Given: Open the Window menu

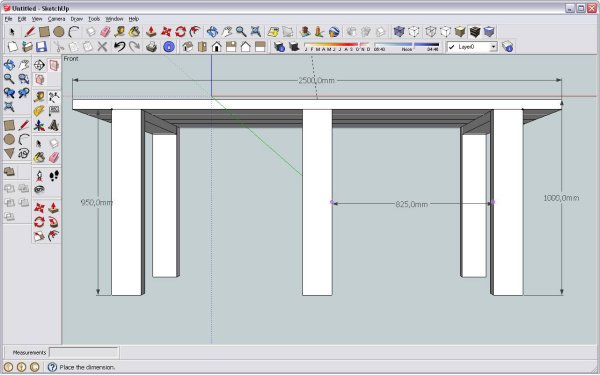Looking at the screenshot, I should pyautogui.click(x=114, y=19).
